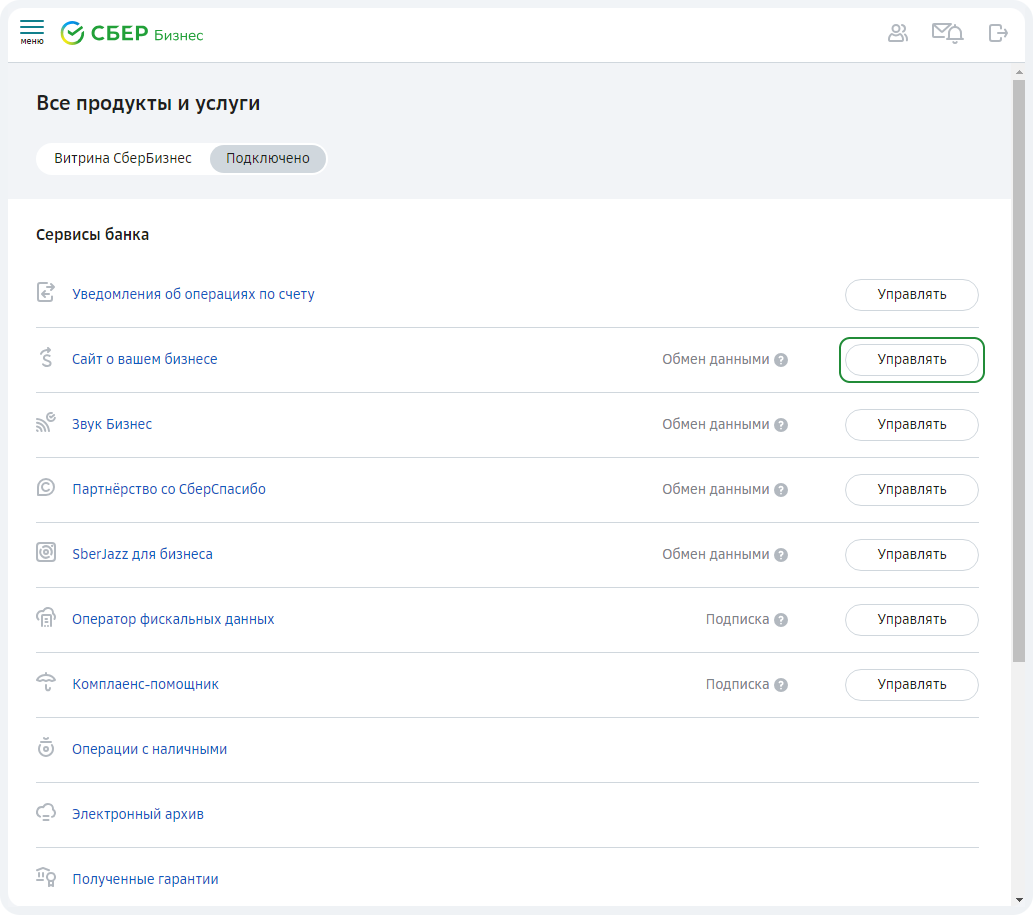Click the scrollbar down arrow
1033x915 pixels.
tap(1019, 899)
